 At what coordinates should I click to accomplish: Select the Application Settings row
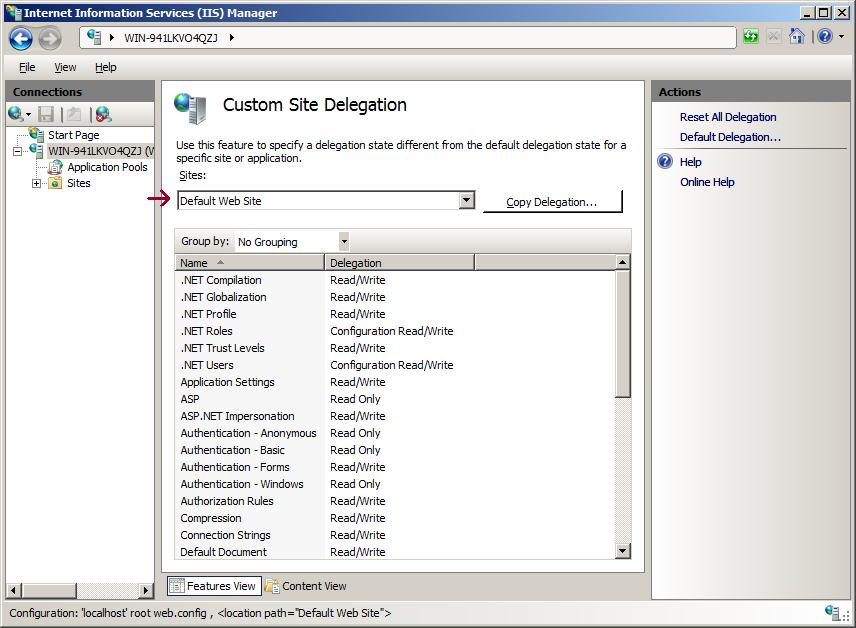tap(395, 382)
